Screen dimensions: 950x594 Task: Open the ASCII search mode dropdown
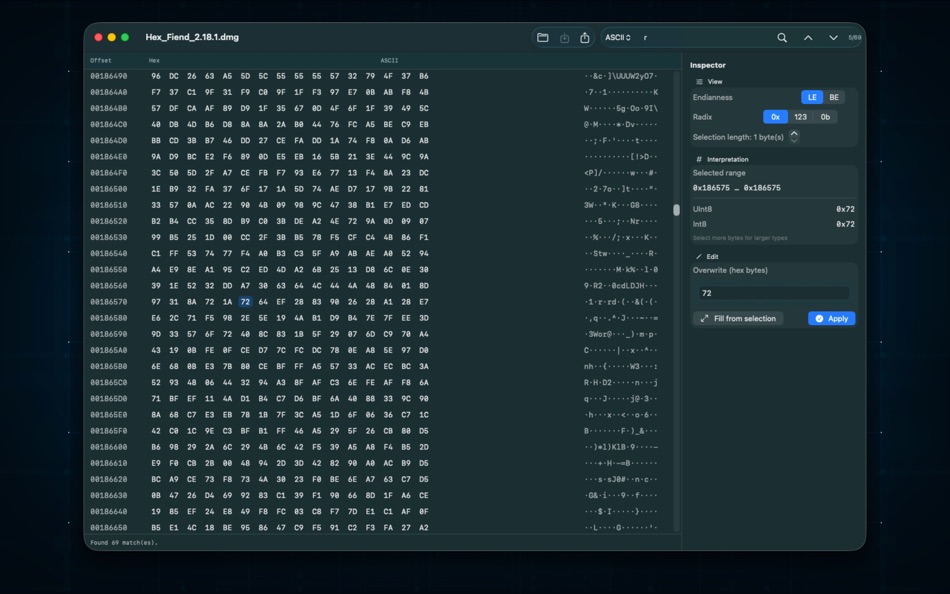coord(618,37)
